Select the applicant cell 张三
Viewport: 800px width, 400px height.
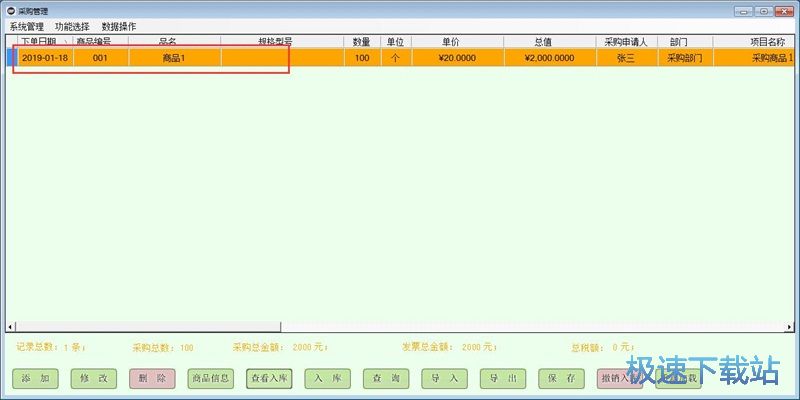627,58
